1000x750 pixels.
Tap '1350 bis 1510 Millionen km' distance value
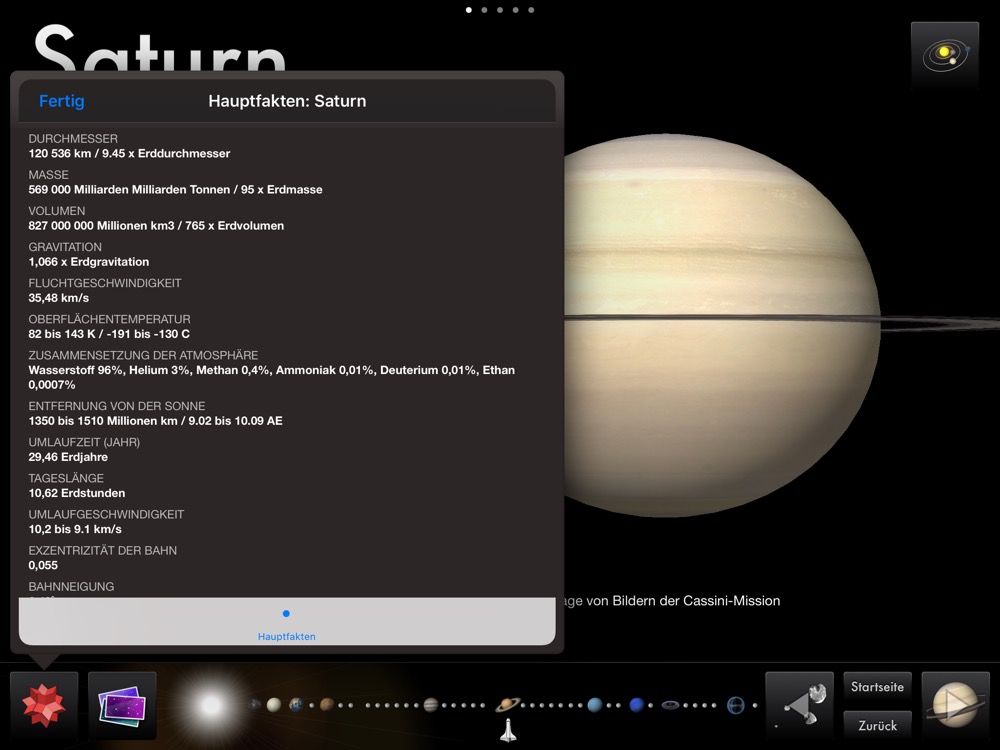tap(103, 421)
